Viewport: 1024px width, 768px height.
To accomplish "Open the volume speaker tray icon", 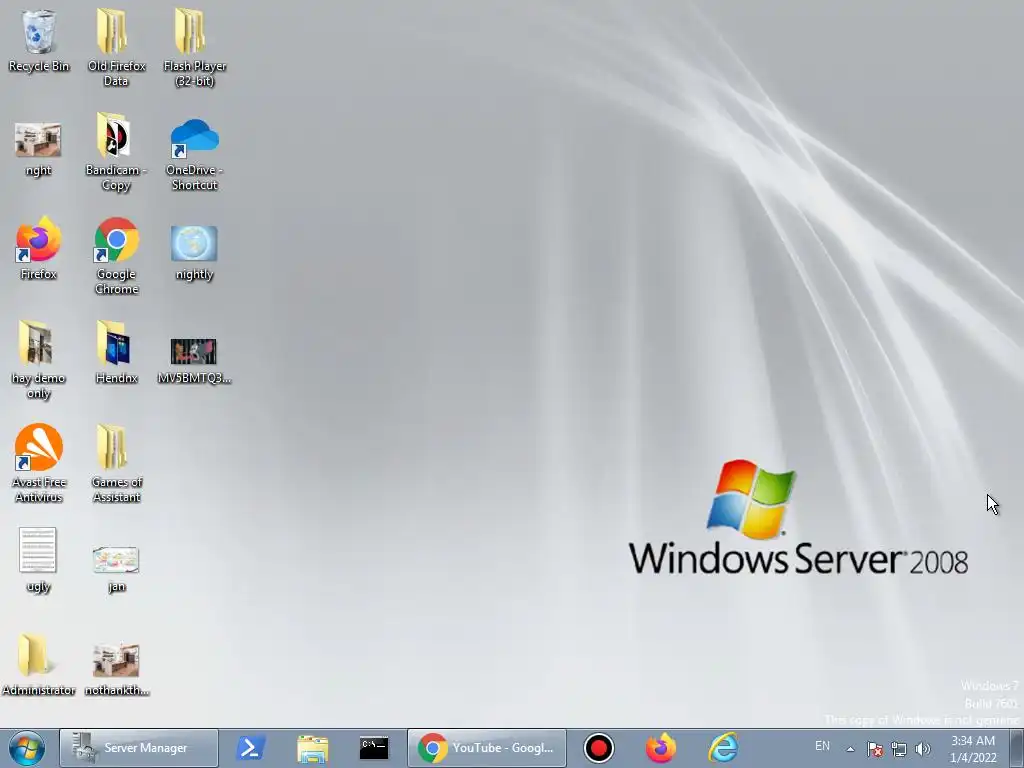I will tap(923, 749).
